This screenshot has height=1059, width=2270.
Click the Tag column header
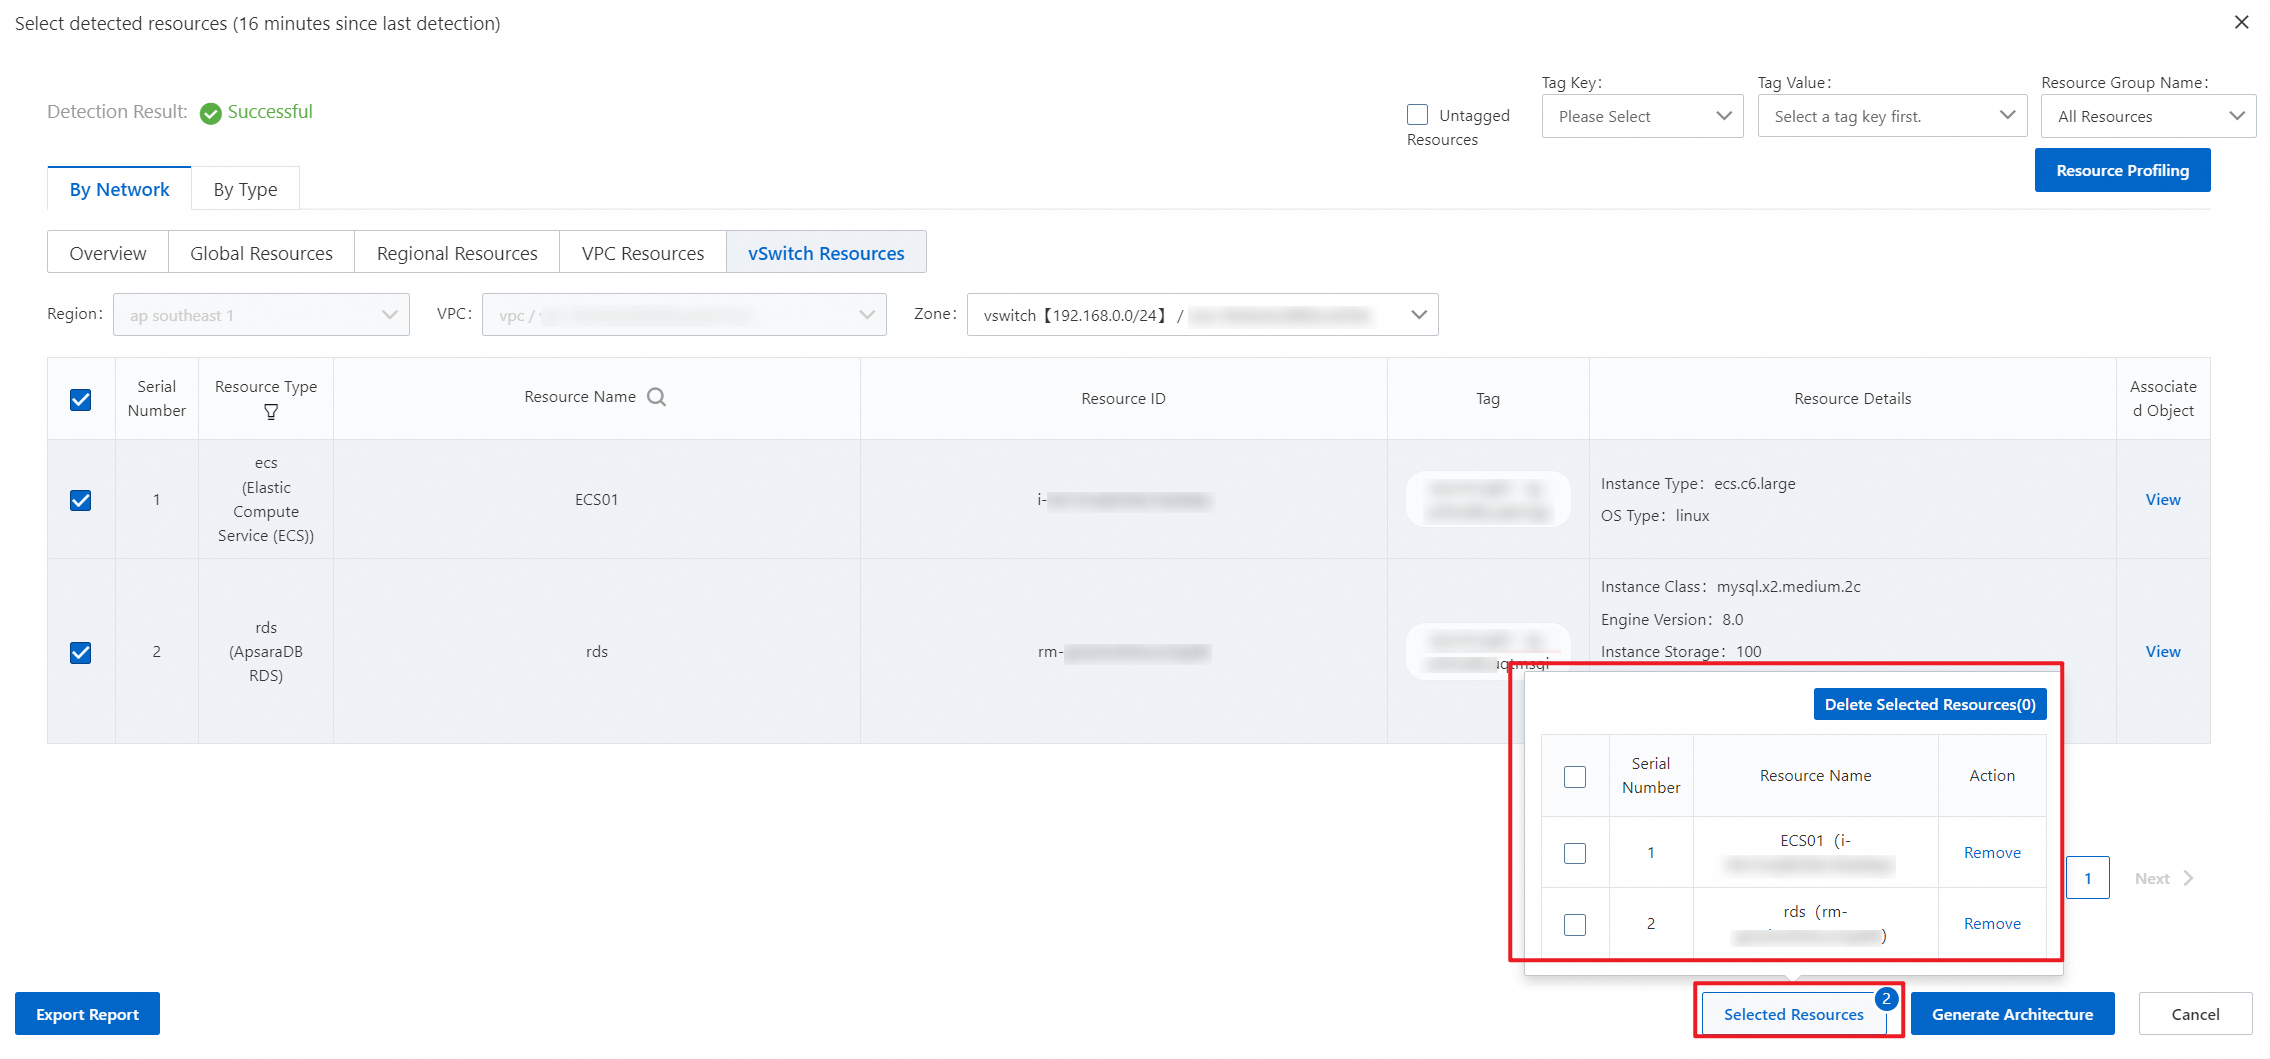(x=1488, y=398)
